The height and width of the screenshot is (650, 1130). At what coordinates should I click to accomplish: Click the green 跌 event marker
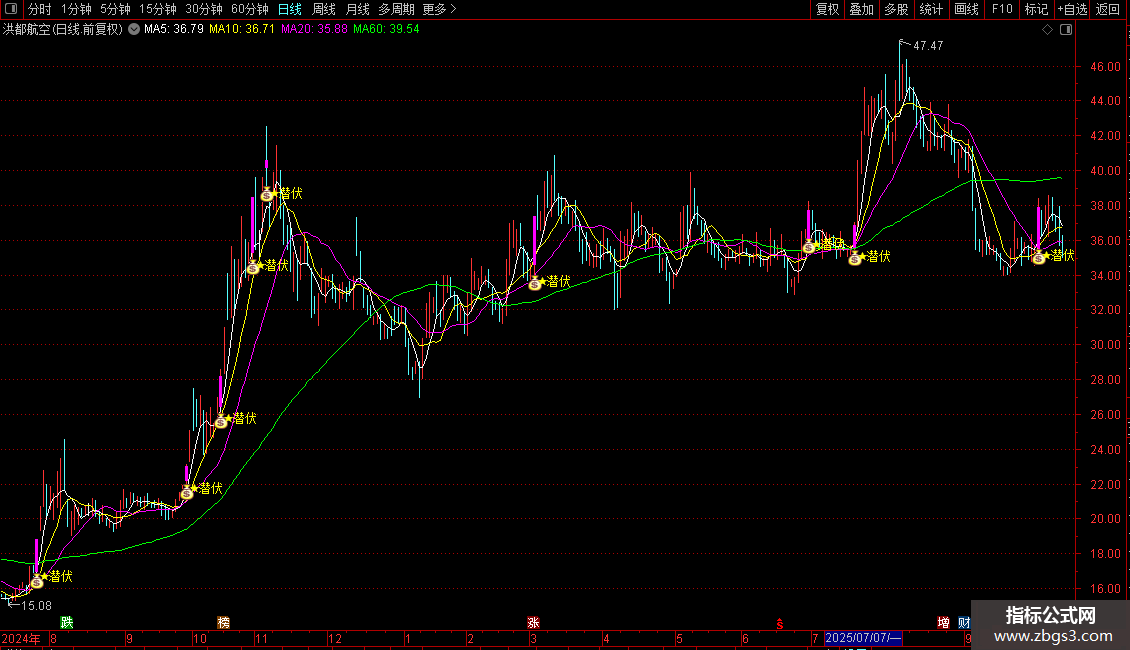66,622
